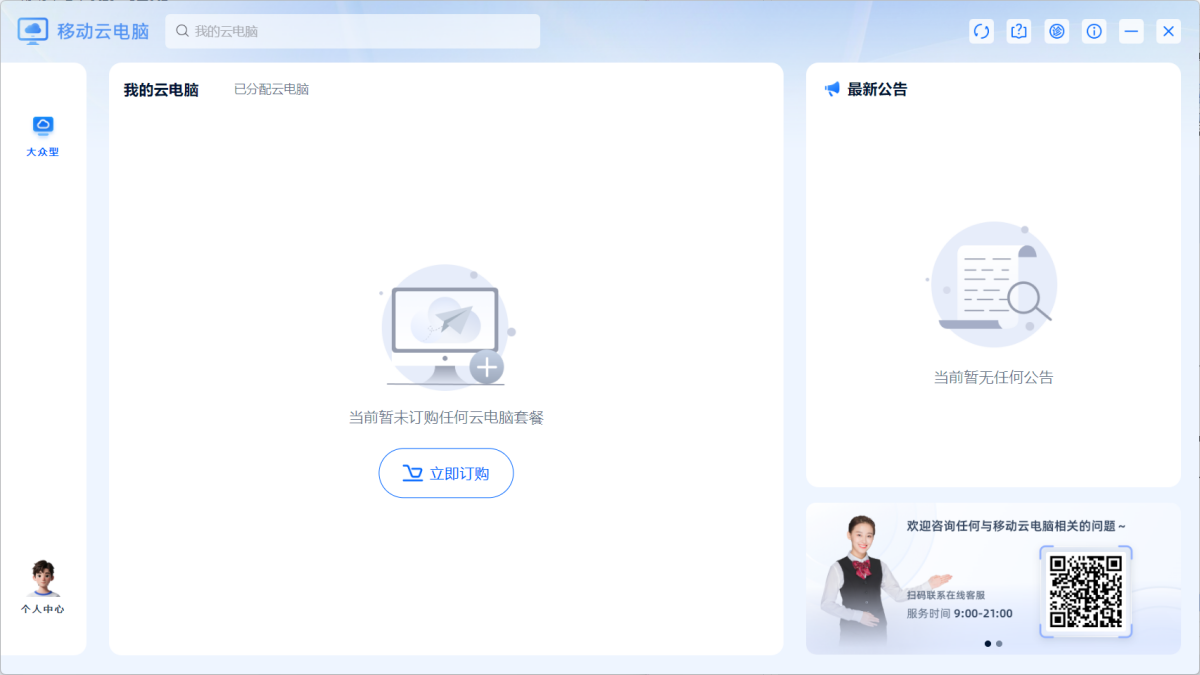The height and width of the screenshot is (675, 1200).
Task: Select the first carousel indicator dot
Action: tap(987, 643)
